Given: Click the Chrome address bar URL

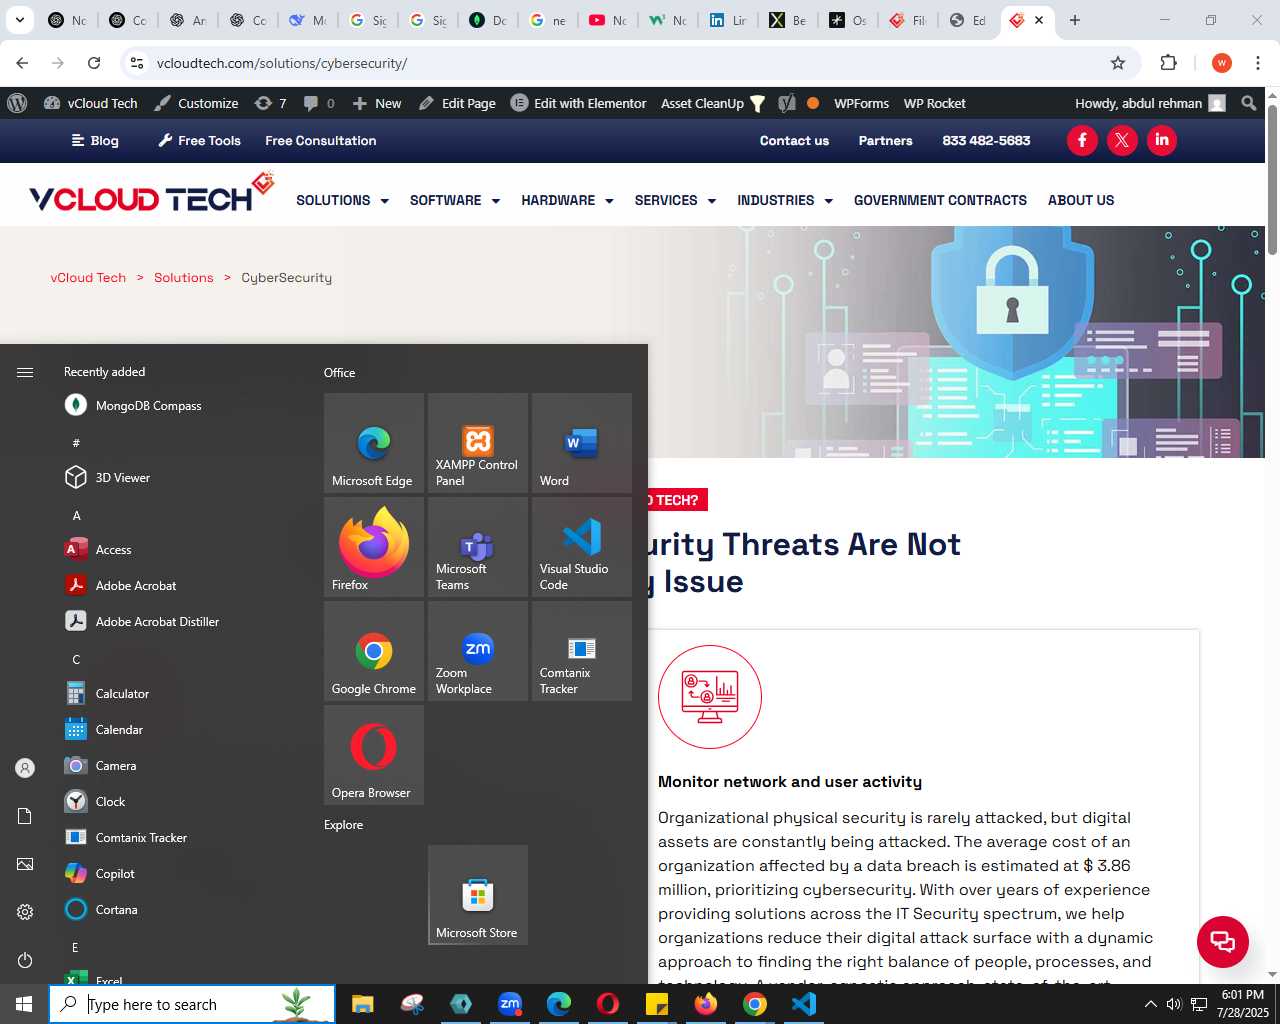Looking at the screenshot, I should (x=282, y=63).
